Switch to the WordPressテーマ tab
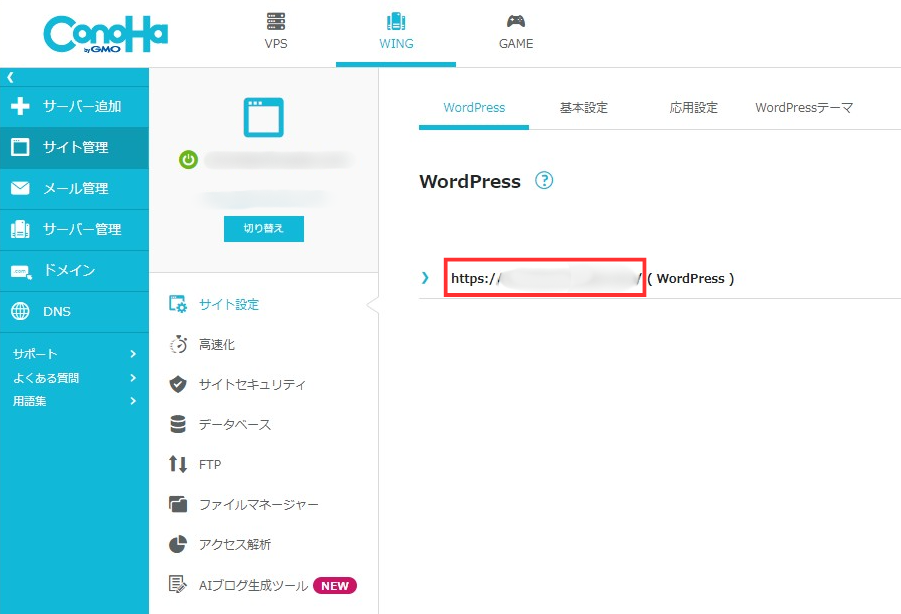Image resolution: width=901 pixels, height=614 pixels. (x=804, y=107)
